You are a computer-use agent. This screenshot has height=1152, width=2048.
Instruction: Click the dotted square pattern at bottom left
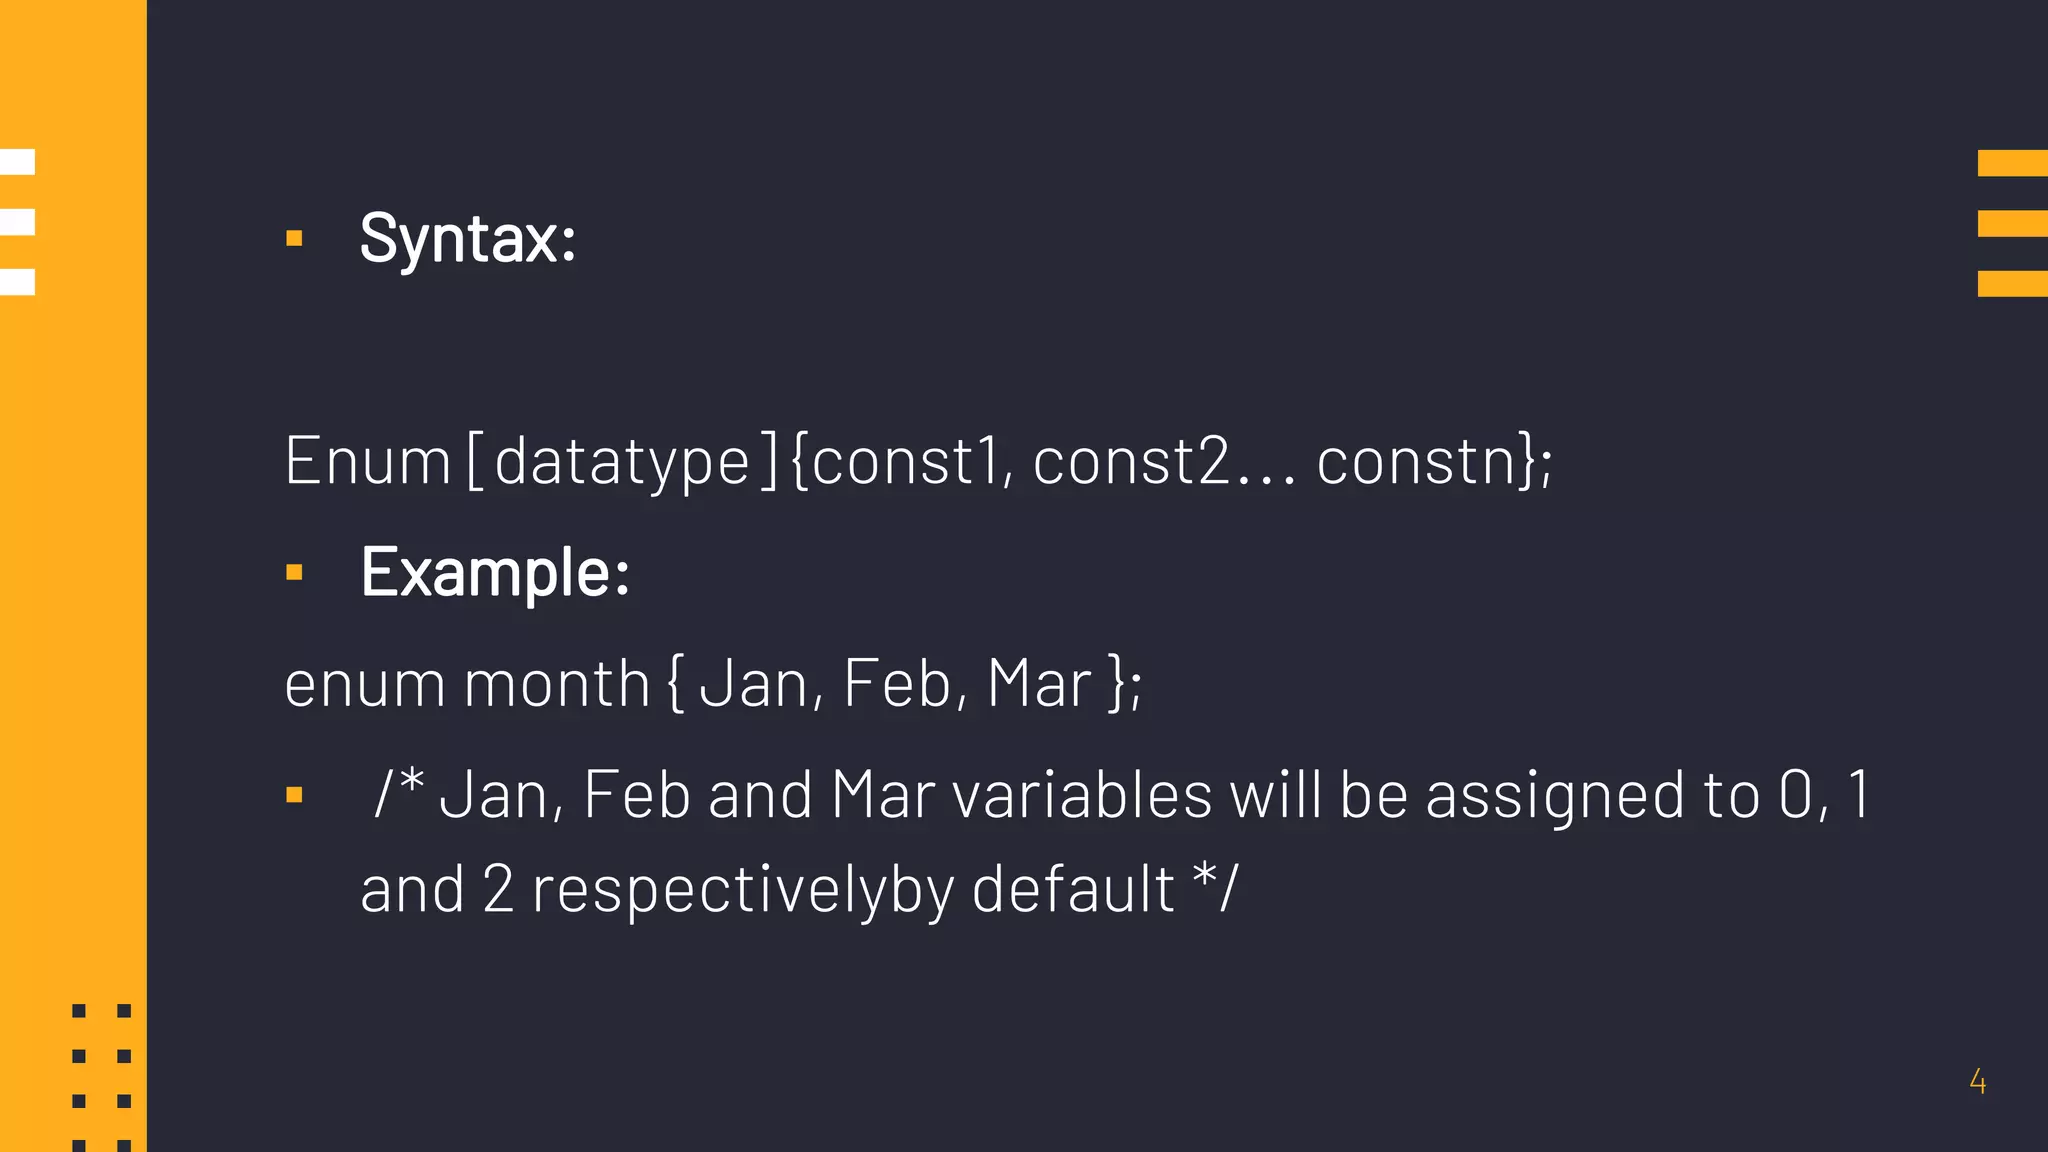click(102, 1078)
